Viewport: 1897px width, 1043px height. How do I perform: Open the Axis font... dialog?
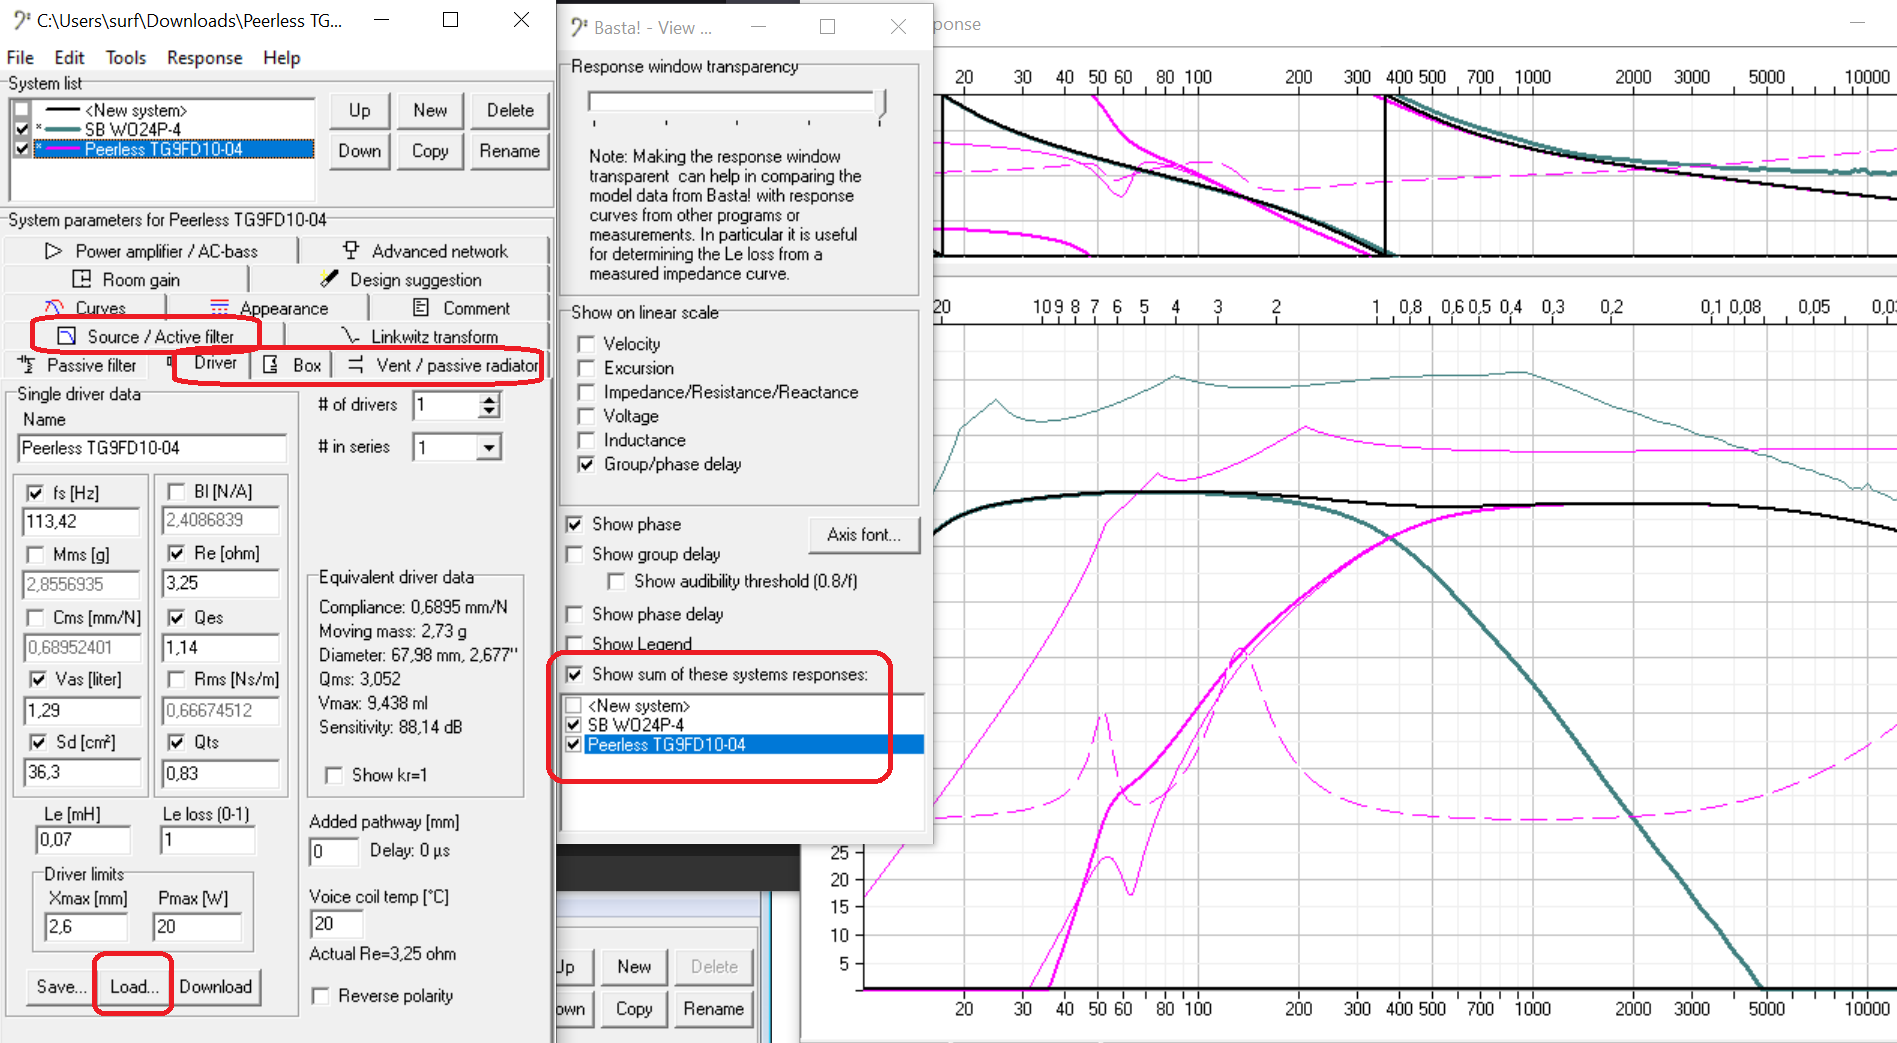[x=864, y=535]
